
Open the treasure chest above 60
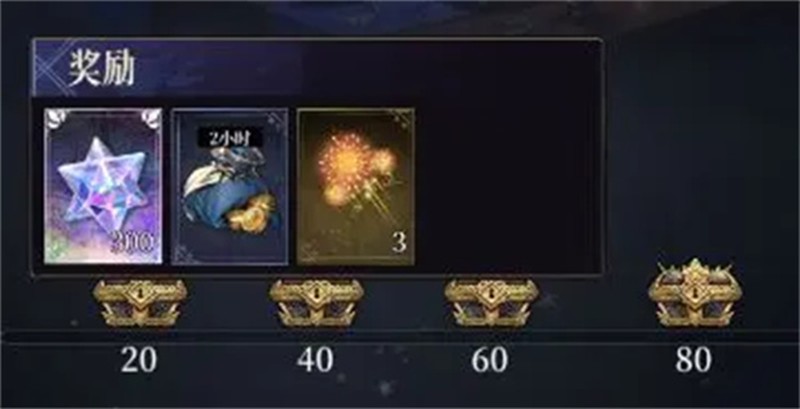tap(491, 302)
